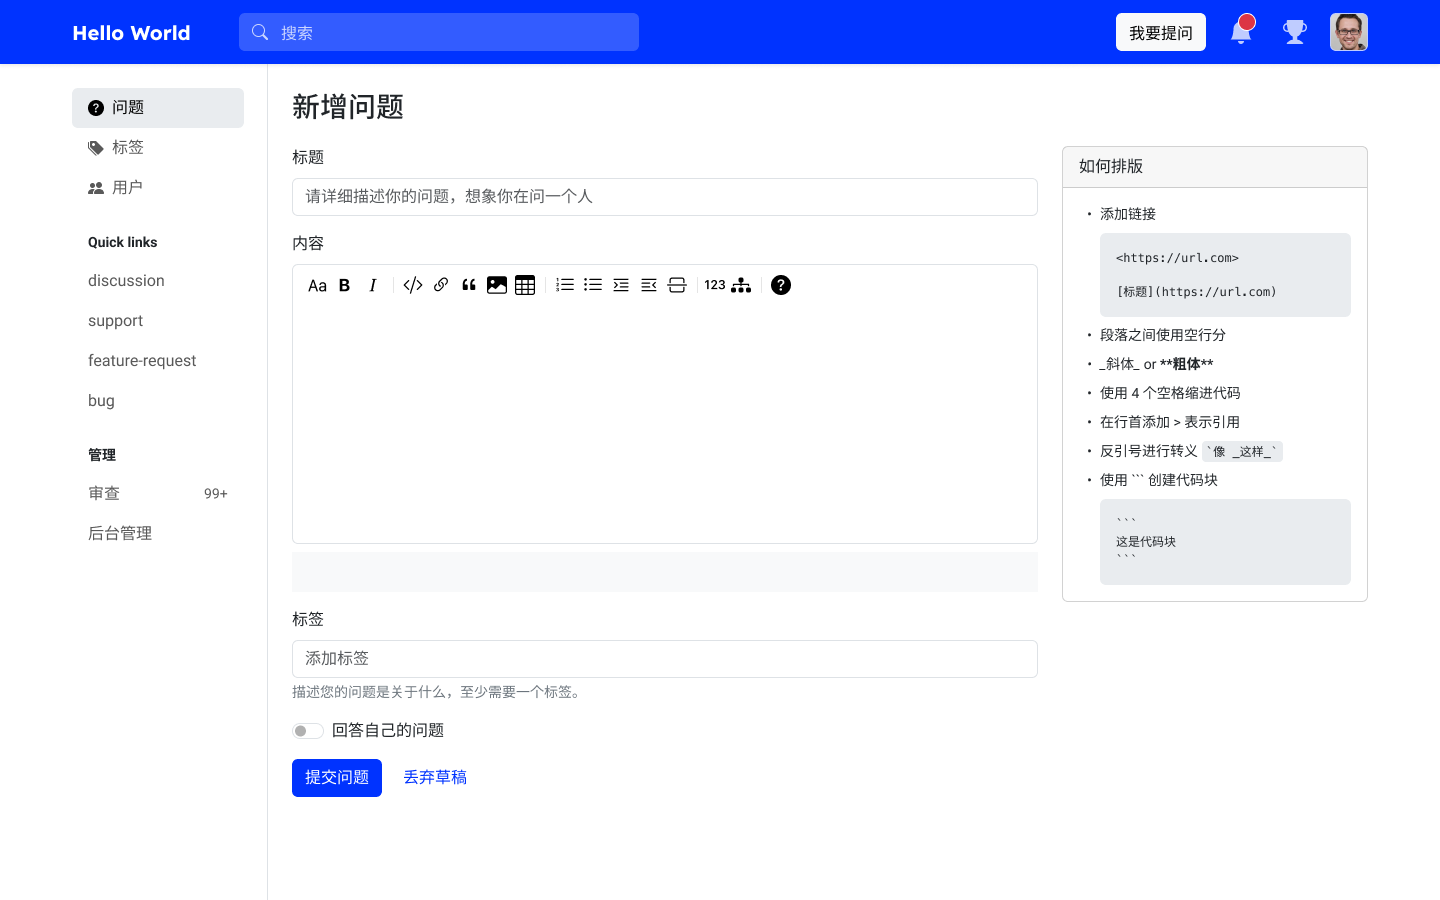Viewport: 1440px width, 900px height.
Task: Focus the 添加标签 tag input
Action: point(665,659)
